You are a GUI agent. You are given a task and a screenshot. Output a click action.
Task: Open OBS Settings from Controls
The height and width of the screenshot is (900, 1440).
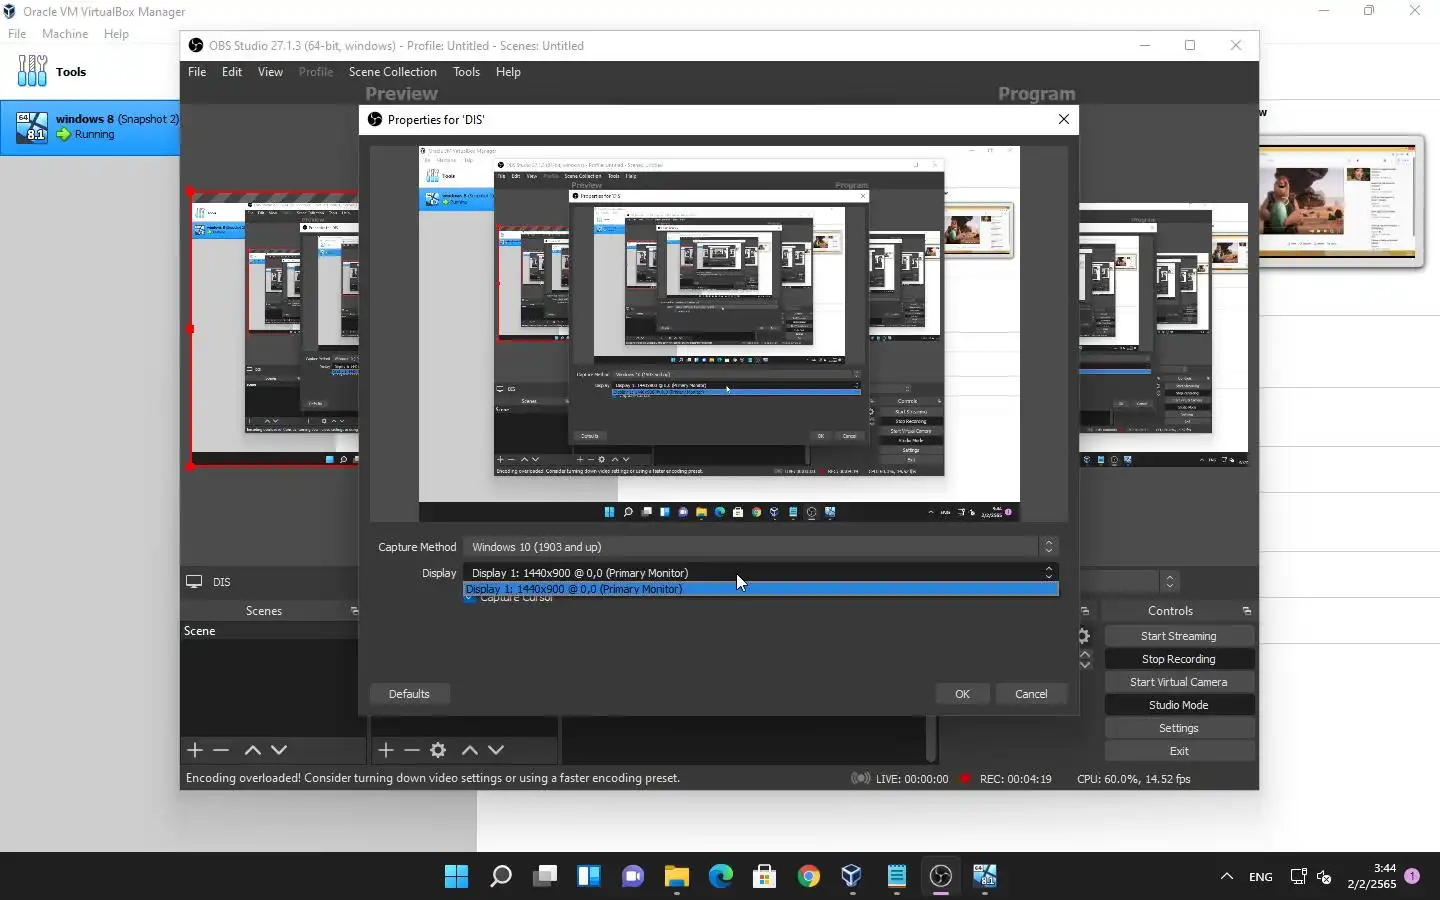(1179, 728)
